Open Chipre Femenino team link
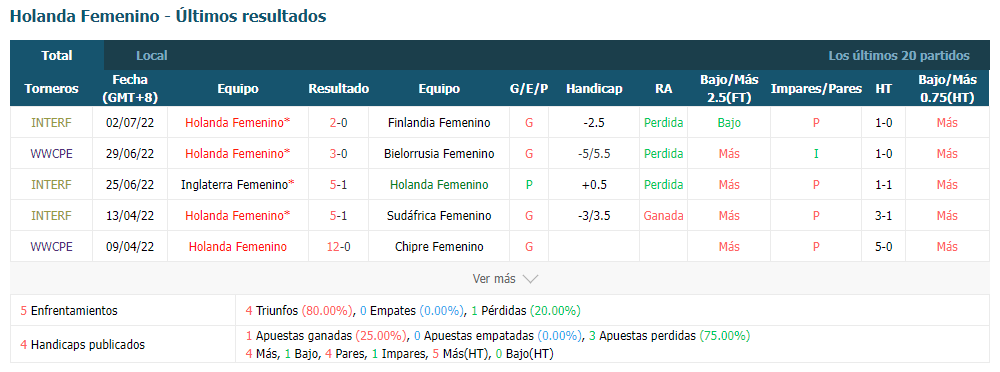Screen dimensions: 1000x372 [x=439, y=246]
